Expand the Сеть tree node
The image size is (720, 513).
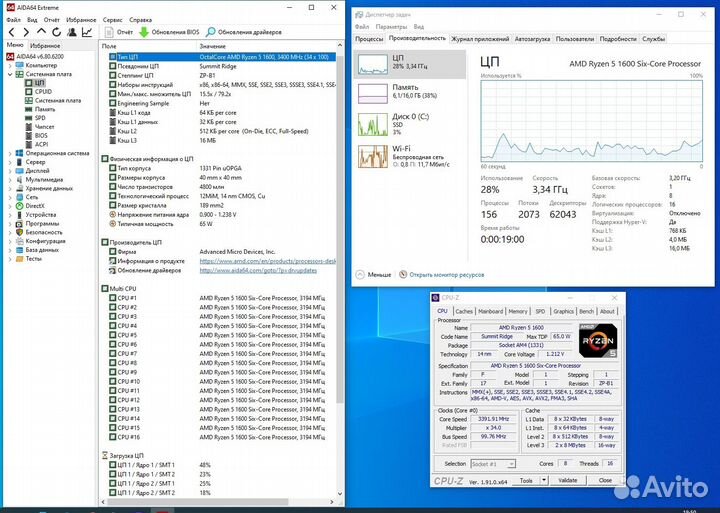point(10,197)
